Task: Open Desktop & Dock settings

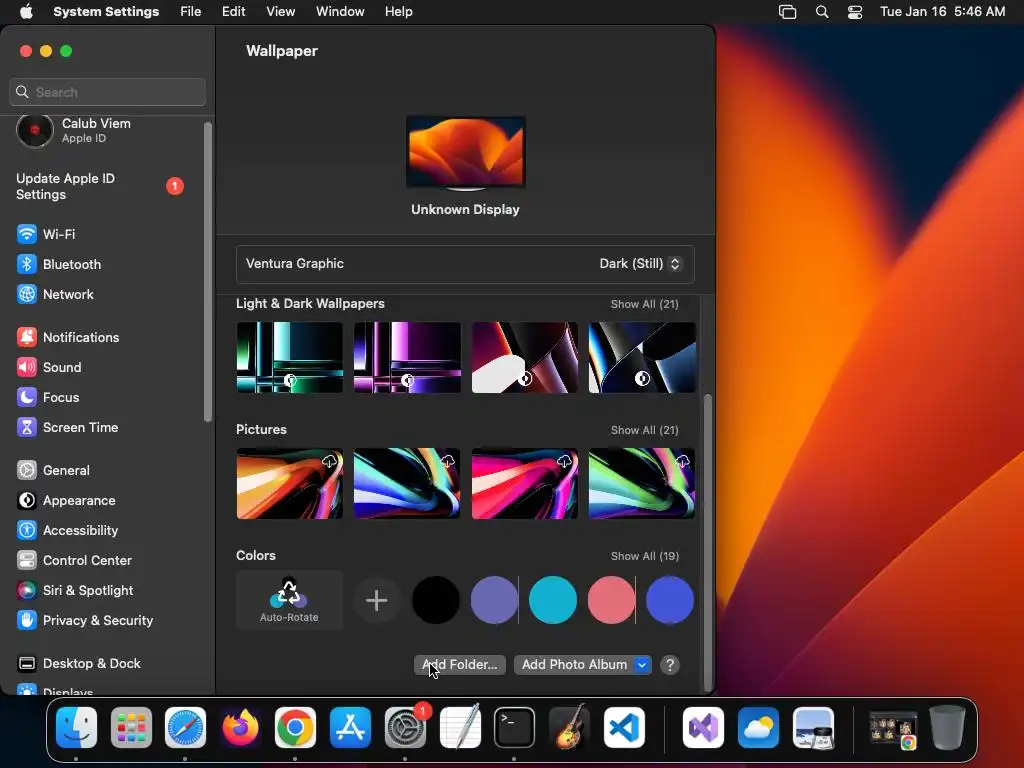Action: (x=78, y=664)
